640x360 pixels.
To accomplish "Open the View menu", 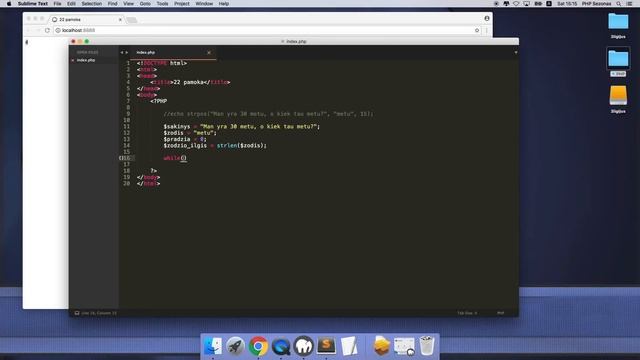I will 129,4.
